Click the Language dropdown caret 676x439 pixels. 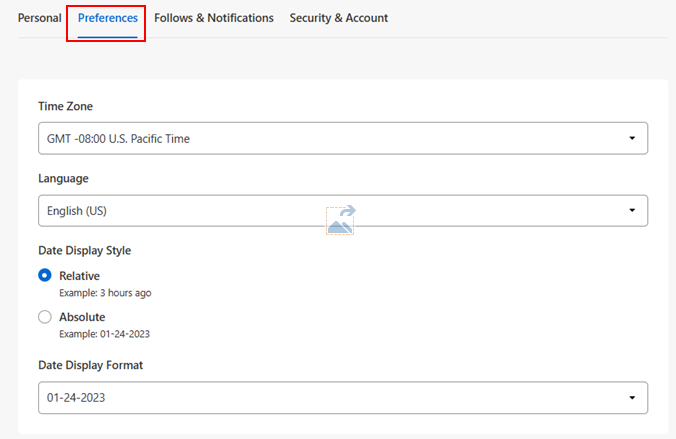(632, 210)
